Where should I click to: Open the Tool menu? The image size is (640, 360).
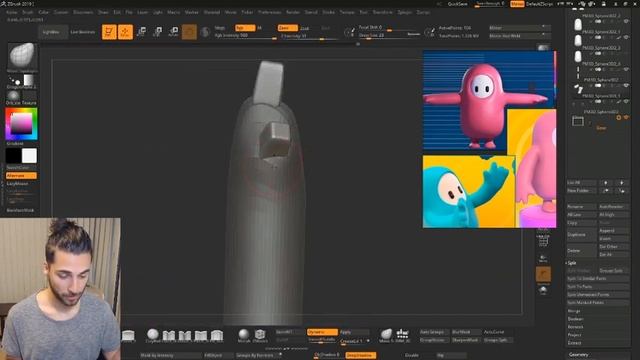click(x=363, y=12)
